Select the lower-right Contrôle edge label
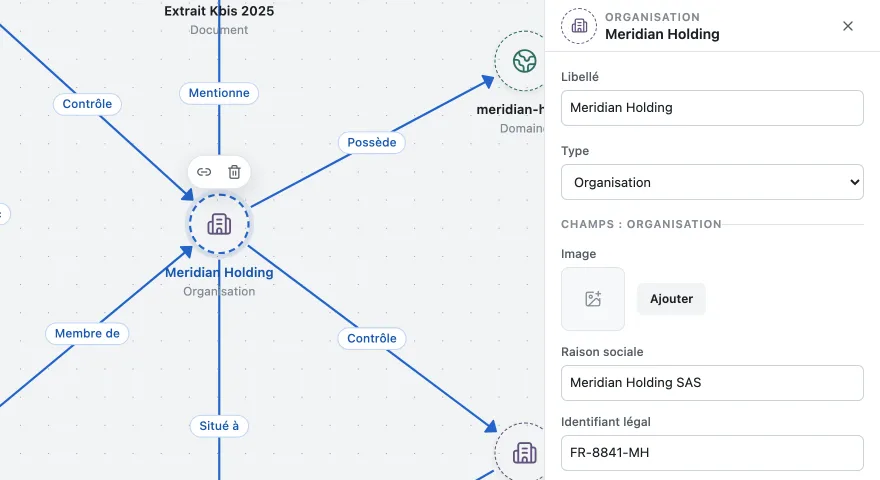The height and width of the screenshot is (480, 880). tap(372, 339)
